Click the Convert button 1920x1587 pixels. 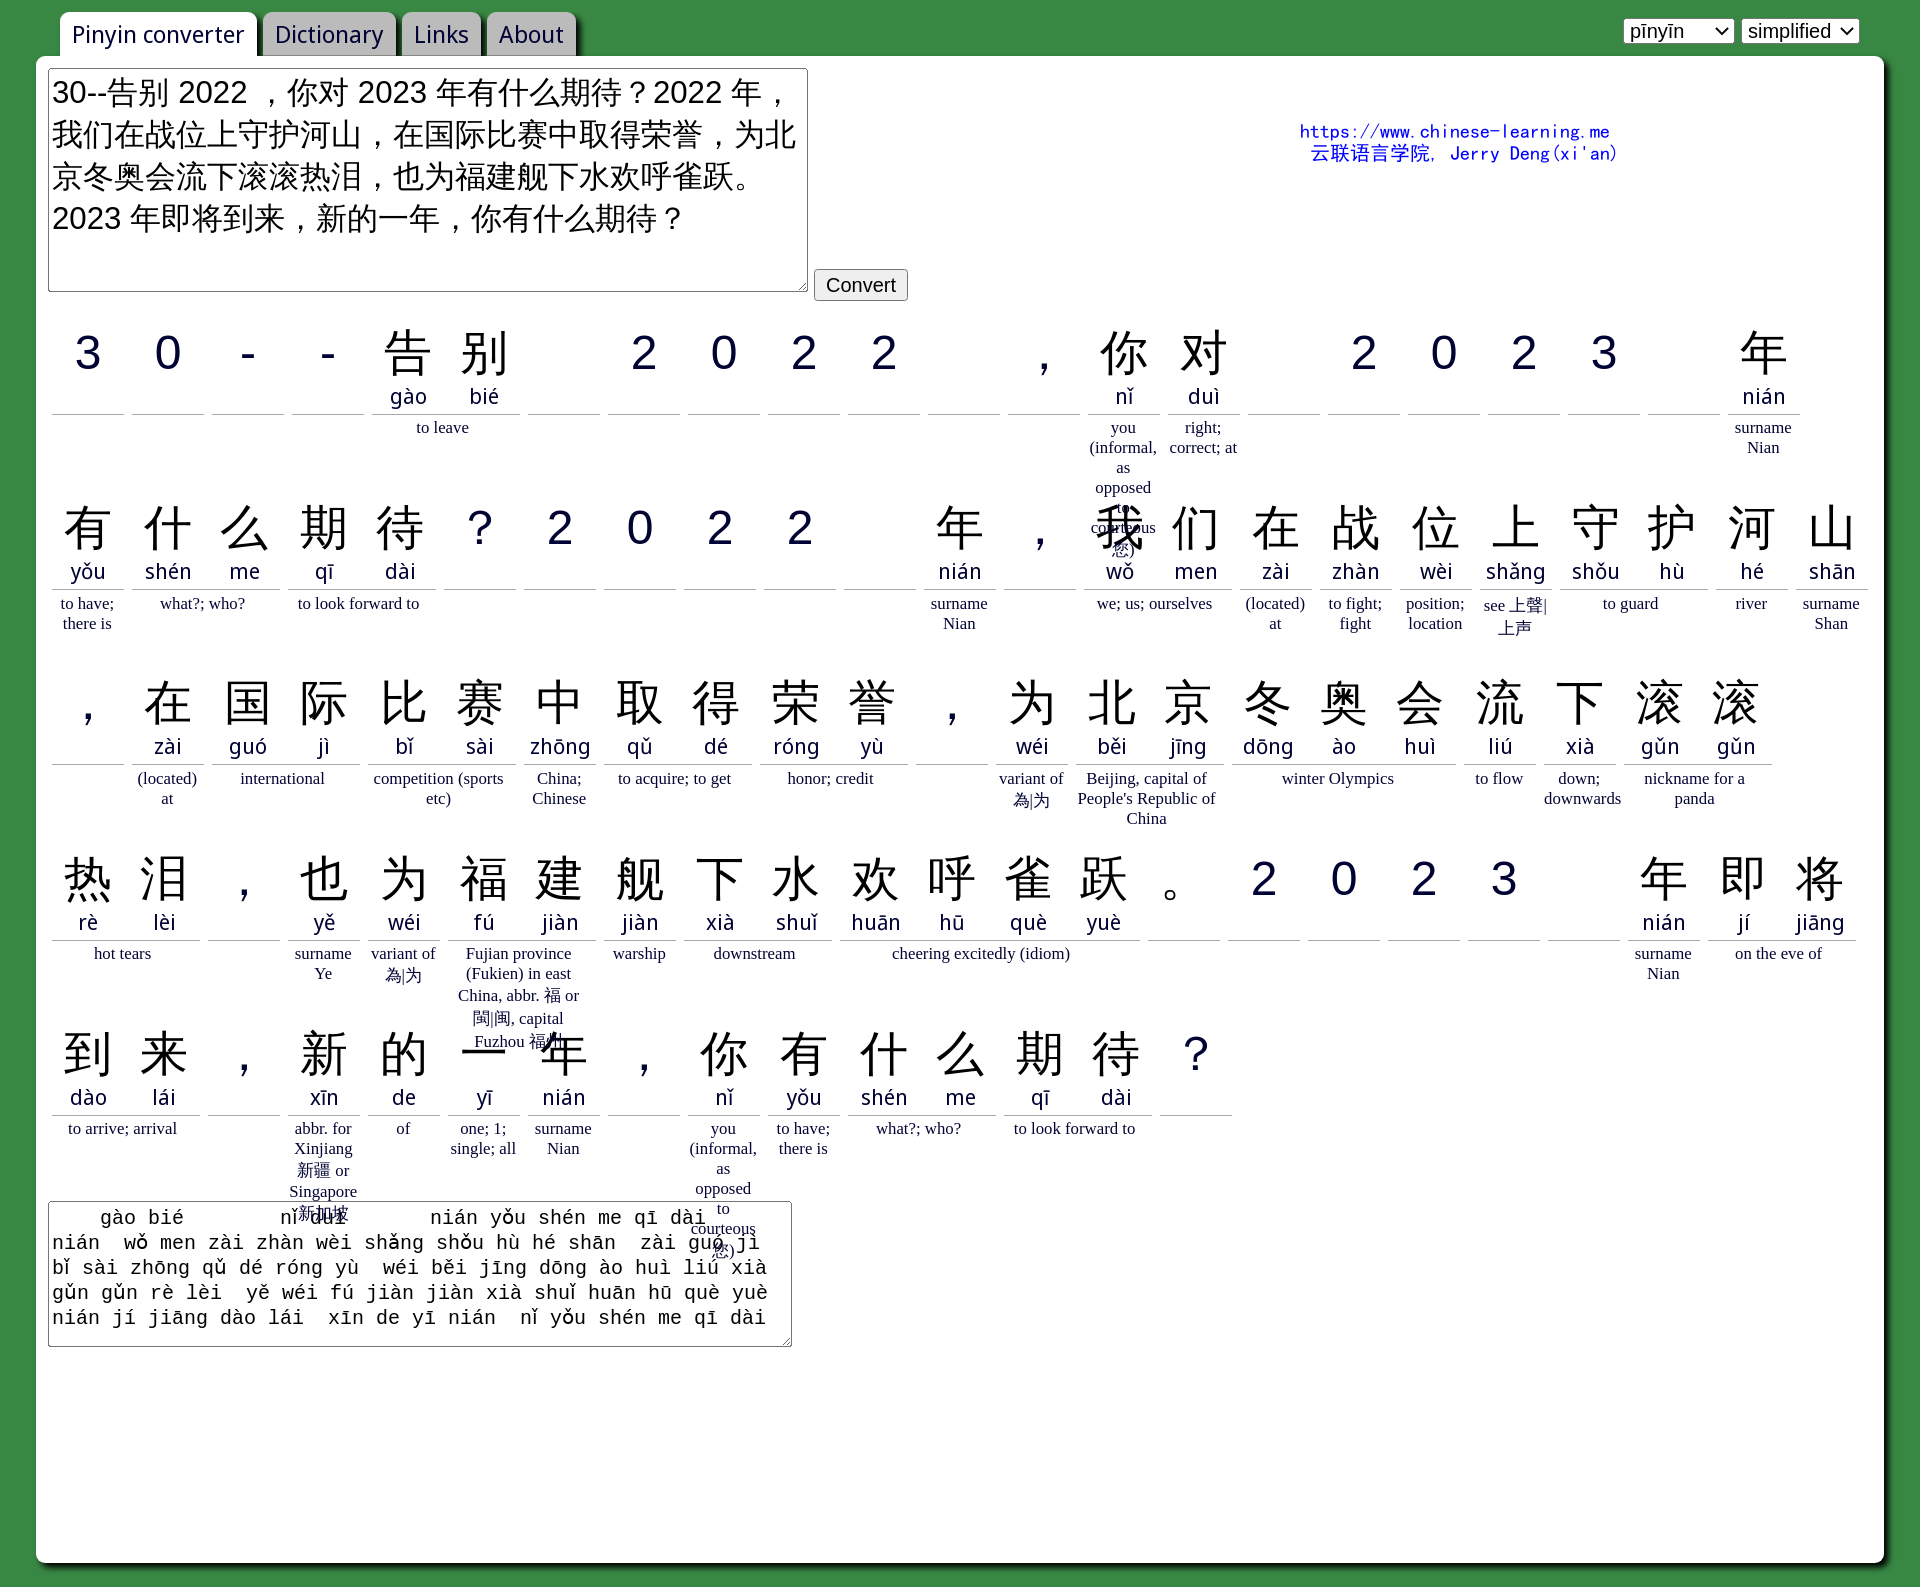click(861, 285)
